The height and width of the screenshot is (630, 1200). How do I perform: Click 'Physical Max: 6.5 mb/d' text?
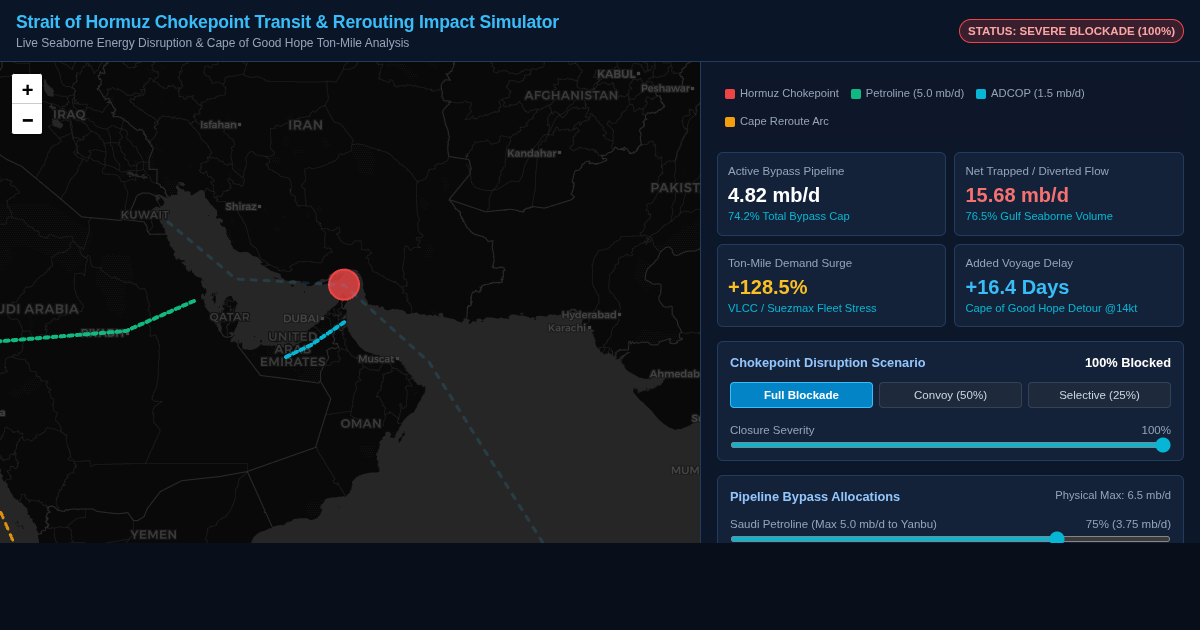1113,495
